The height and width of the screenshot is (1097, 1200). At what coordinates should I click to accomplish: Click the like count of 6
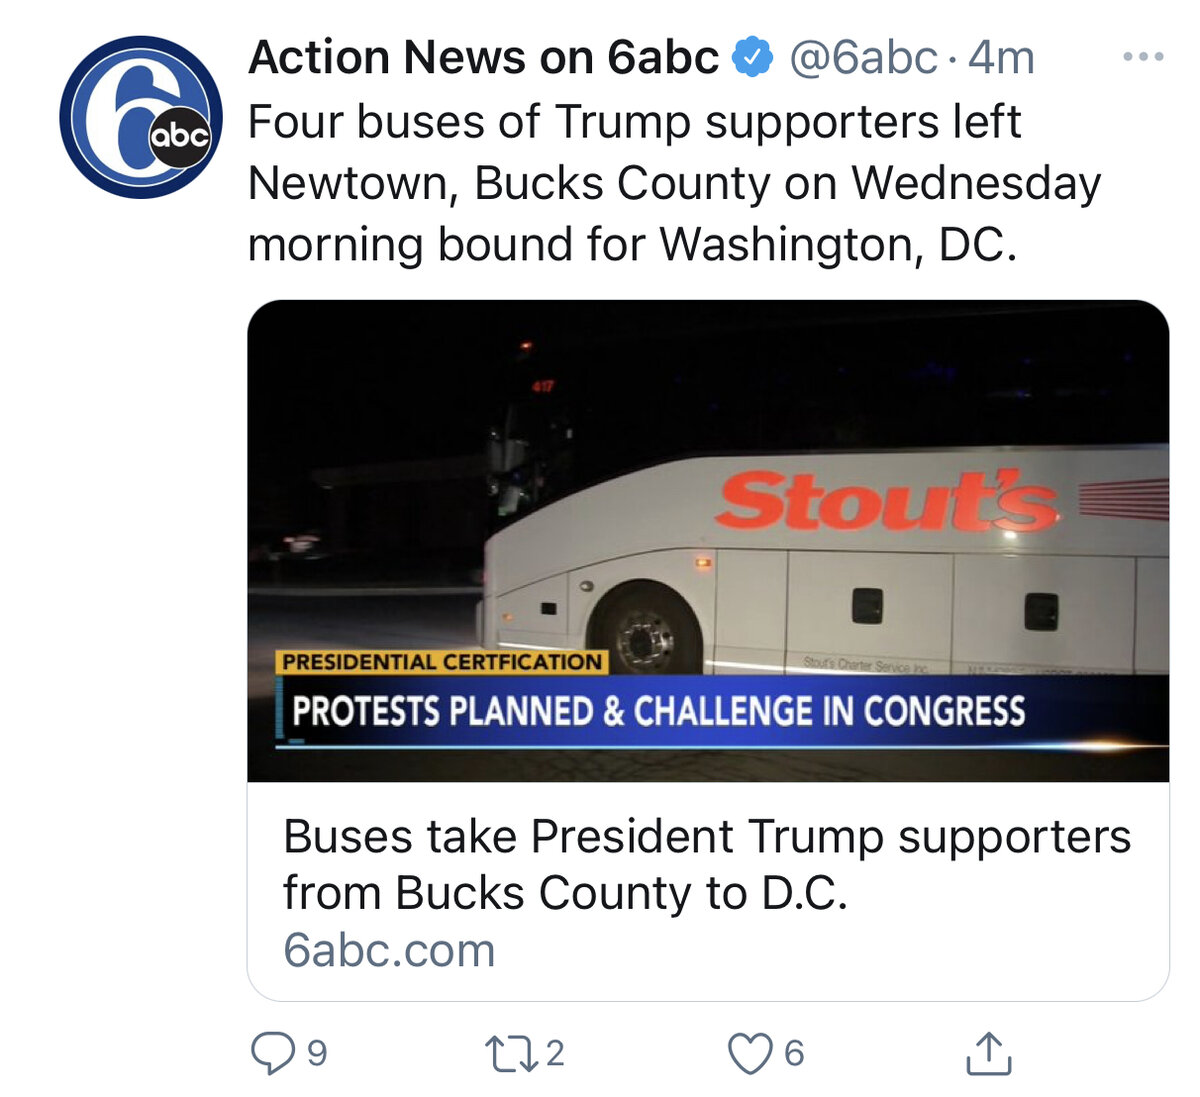(x=794, y=1053)
